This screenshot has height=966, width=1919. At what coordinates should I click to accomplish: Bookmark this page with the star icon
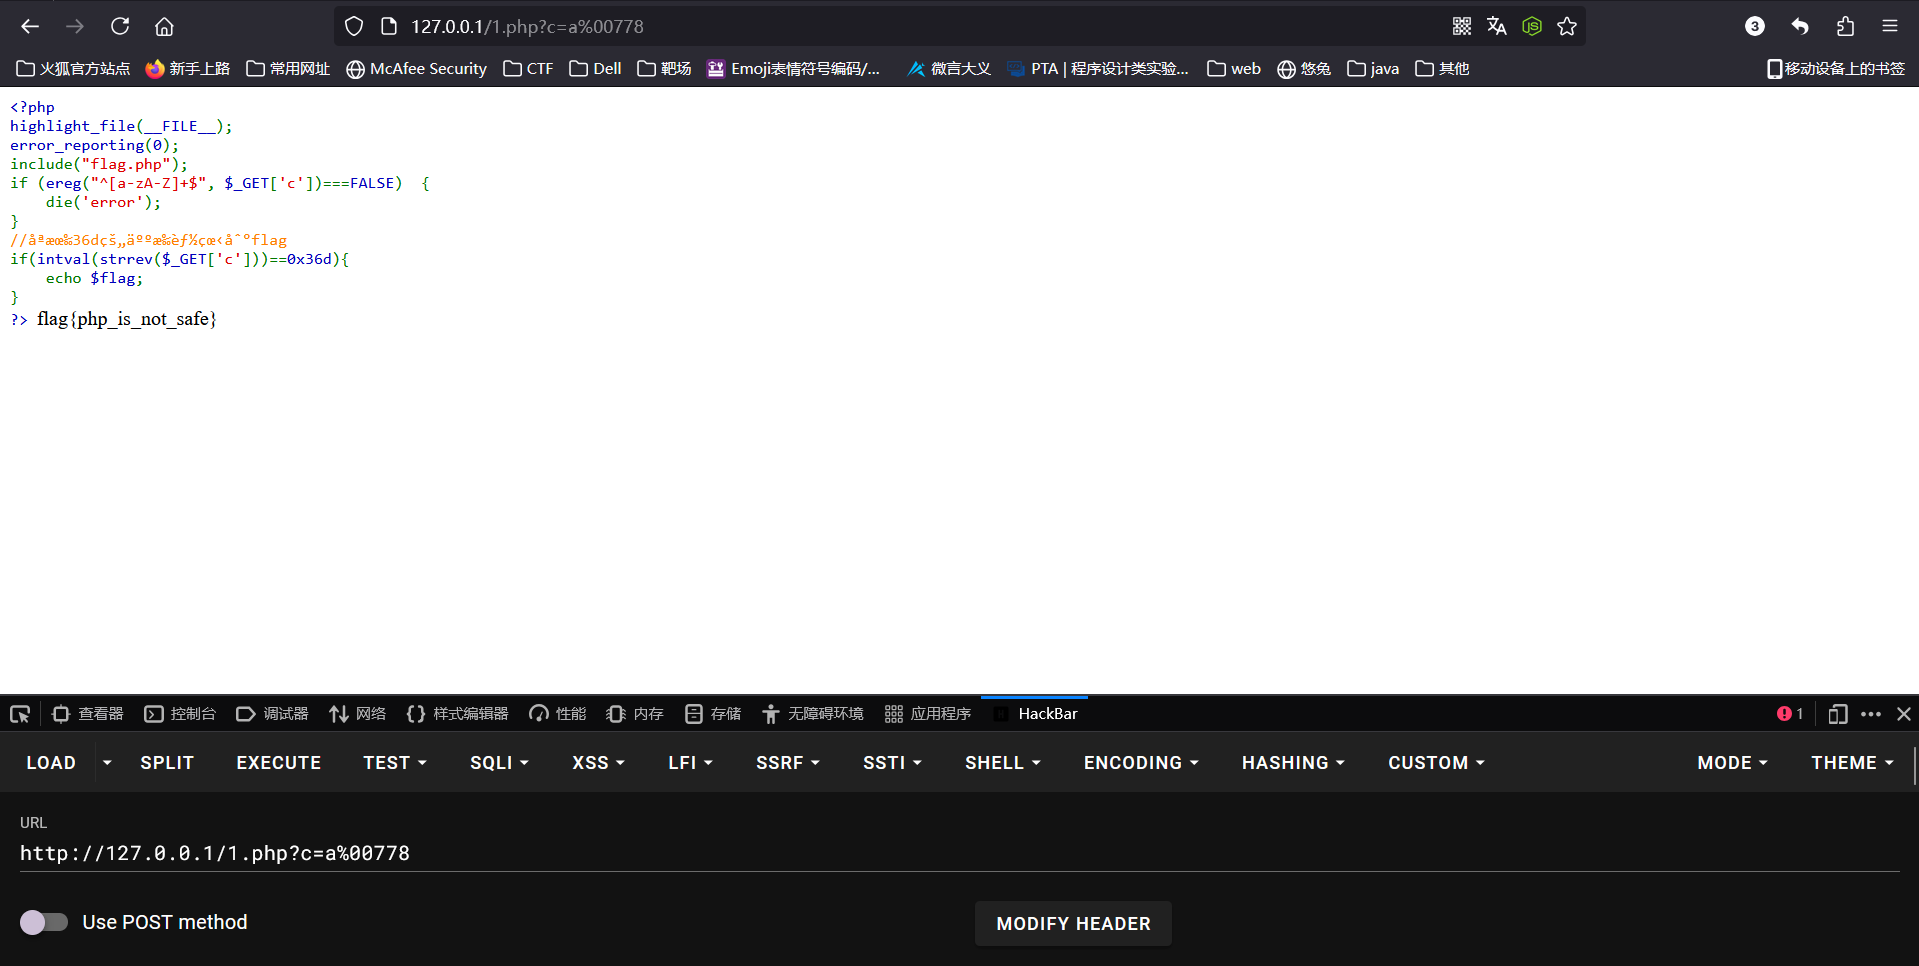tap(1567, 26)
